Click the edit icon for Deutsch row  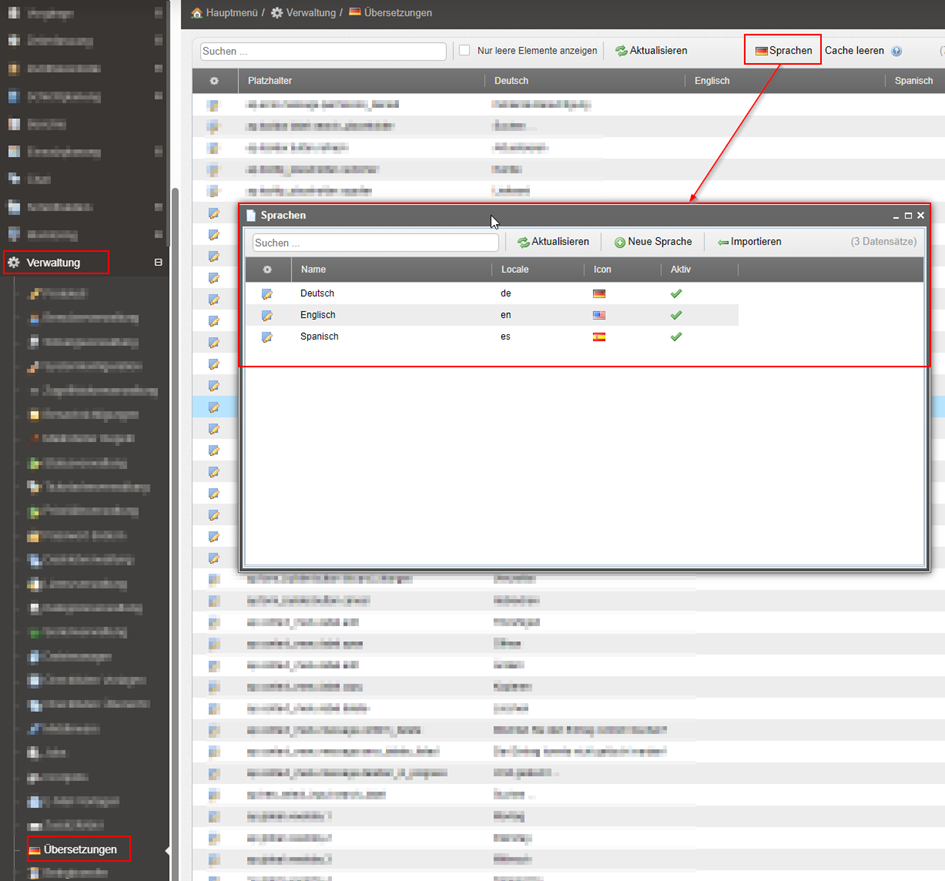(x=267, y=294)
